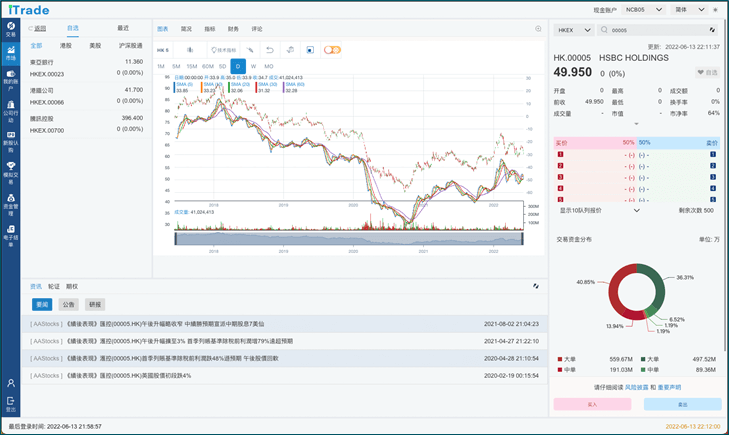Open 资金管理 in the left sidebar
Screen dimensions: 729x435
tap(11, 202)
